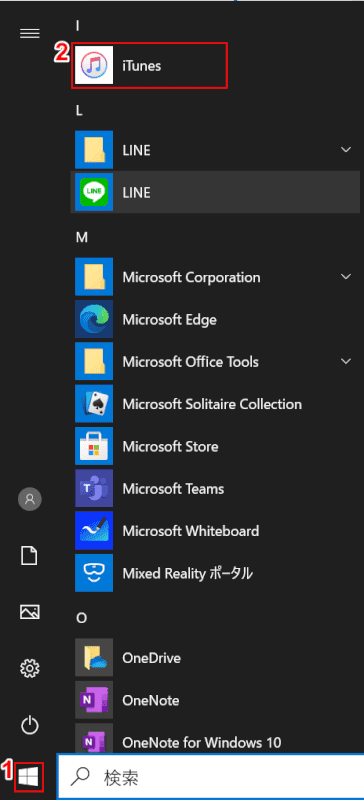Start Microsoft Solitaire Collection icon
This screenshot has height=800, width=364.
[94, 404]
